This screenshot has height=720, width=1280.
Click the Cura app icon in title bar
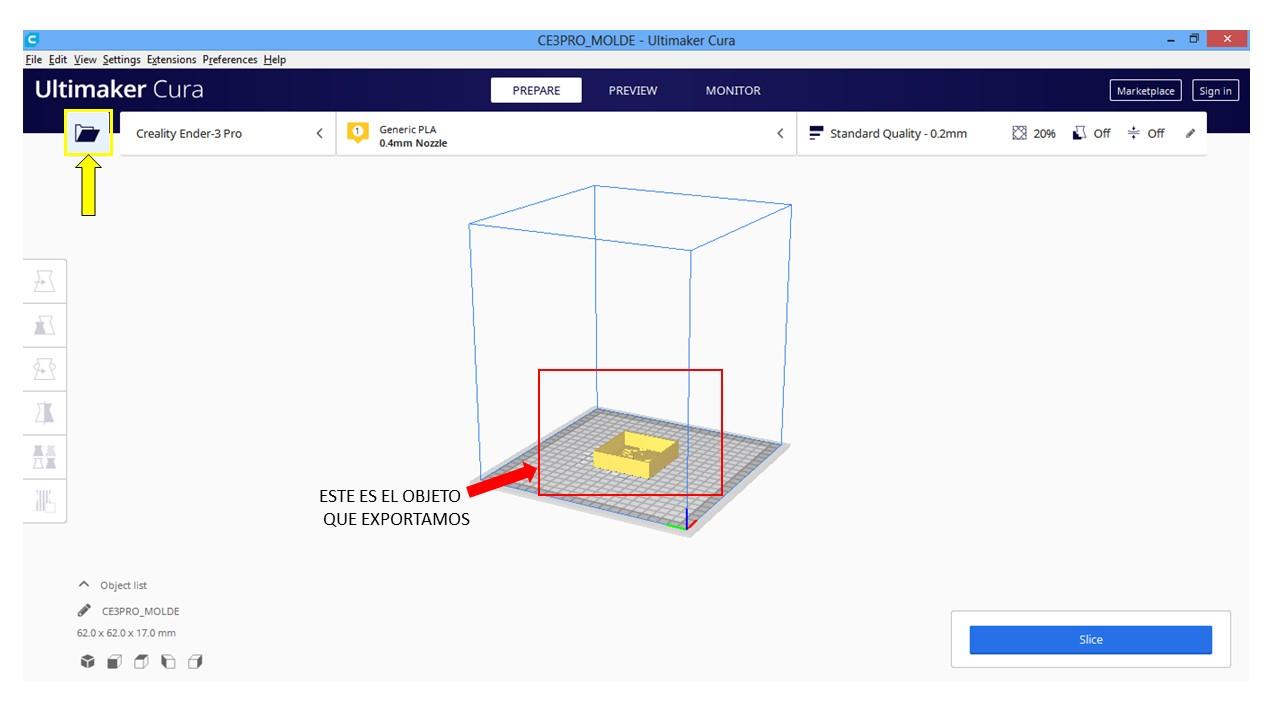(x=32, y=40)
